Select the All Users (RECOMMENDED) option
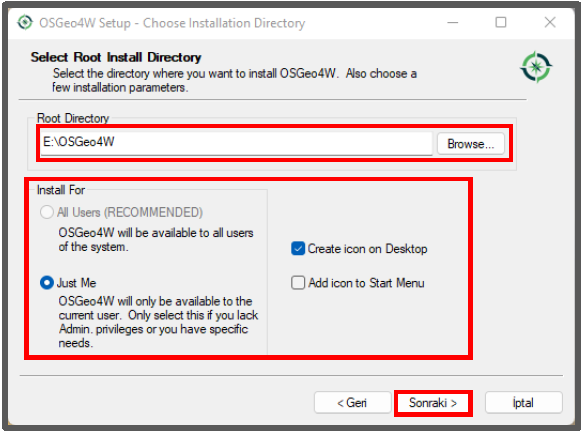The width and height of the screenshot is (581, 432). click(47, 212)
